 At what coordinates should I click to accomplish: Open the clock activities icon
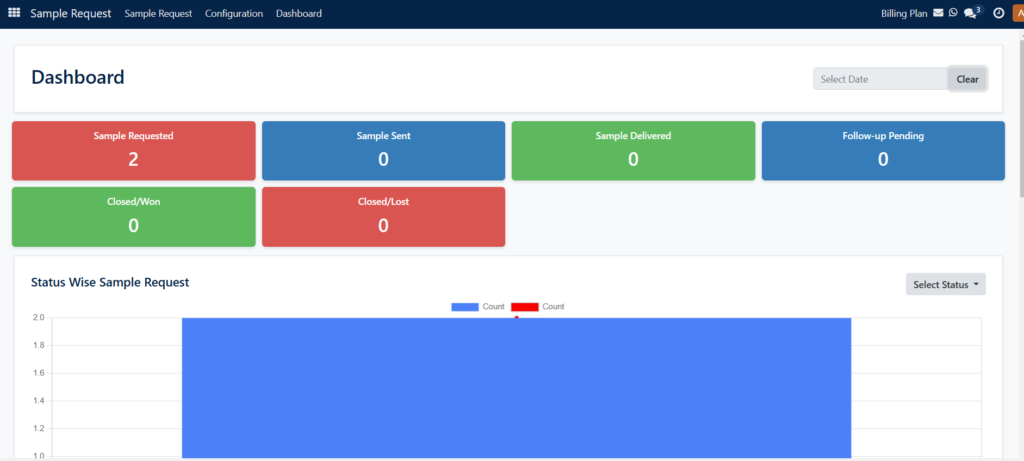998,13
